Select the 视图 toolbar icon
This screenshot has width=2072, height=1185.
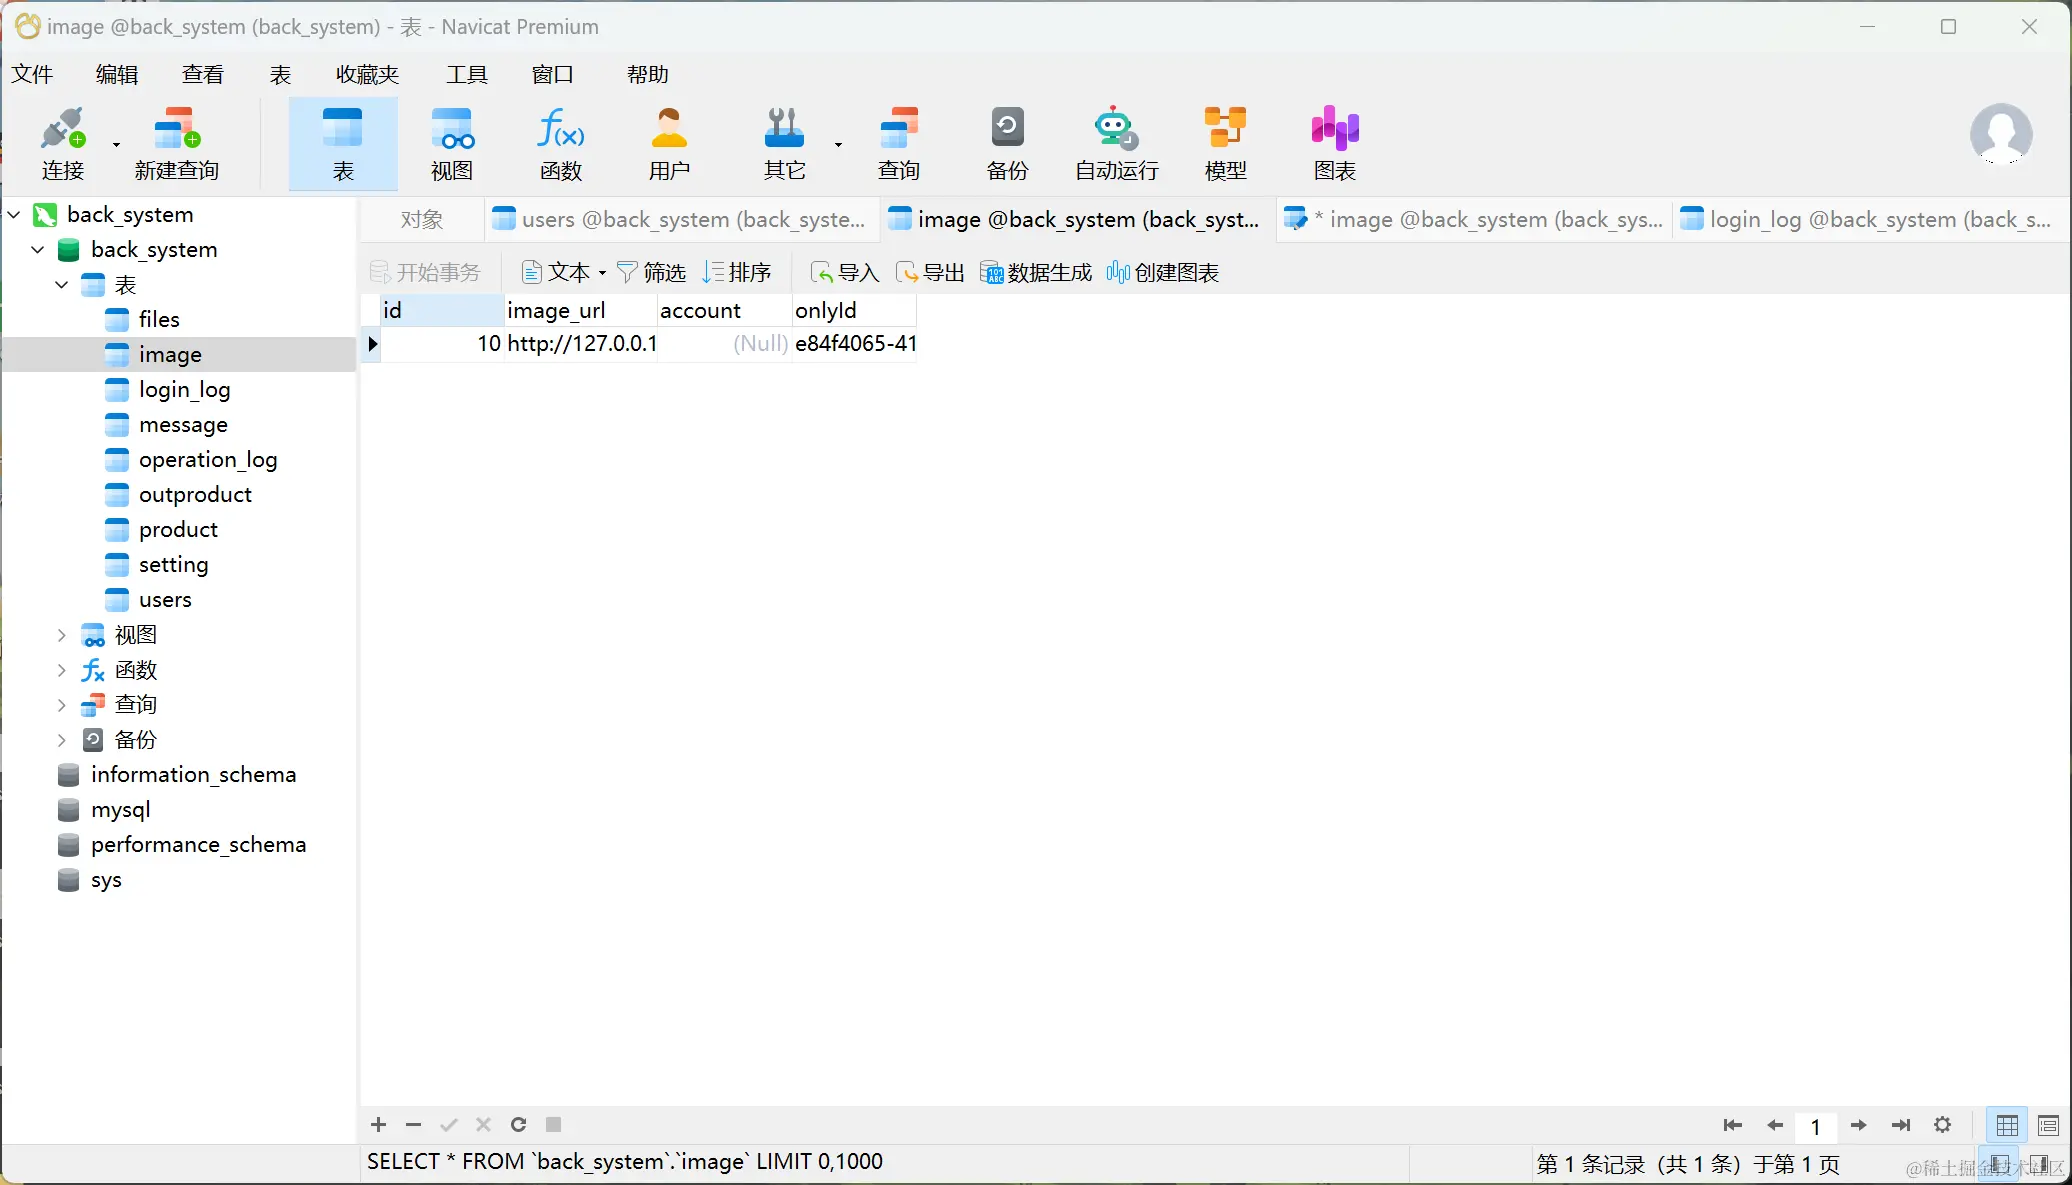(451, 143)
